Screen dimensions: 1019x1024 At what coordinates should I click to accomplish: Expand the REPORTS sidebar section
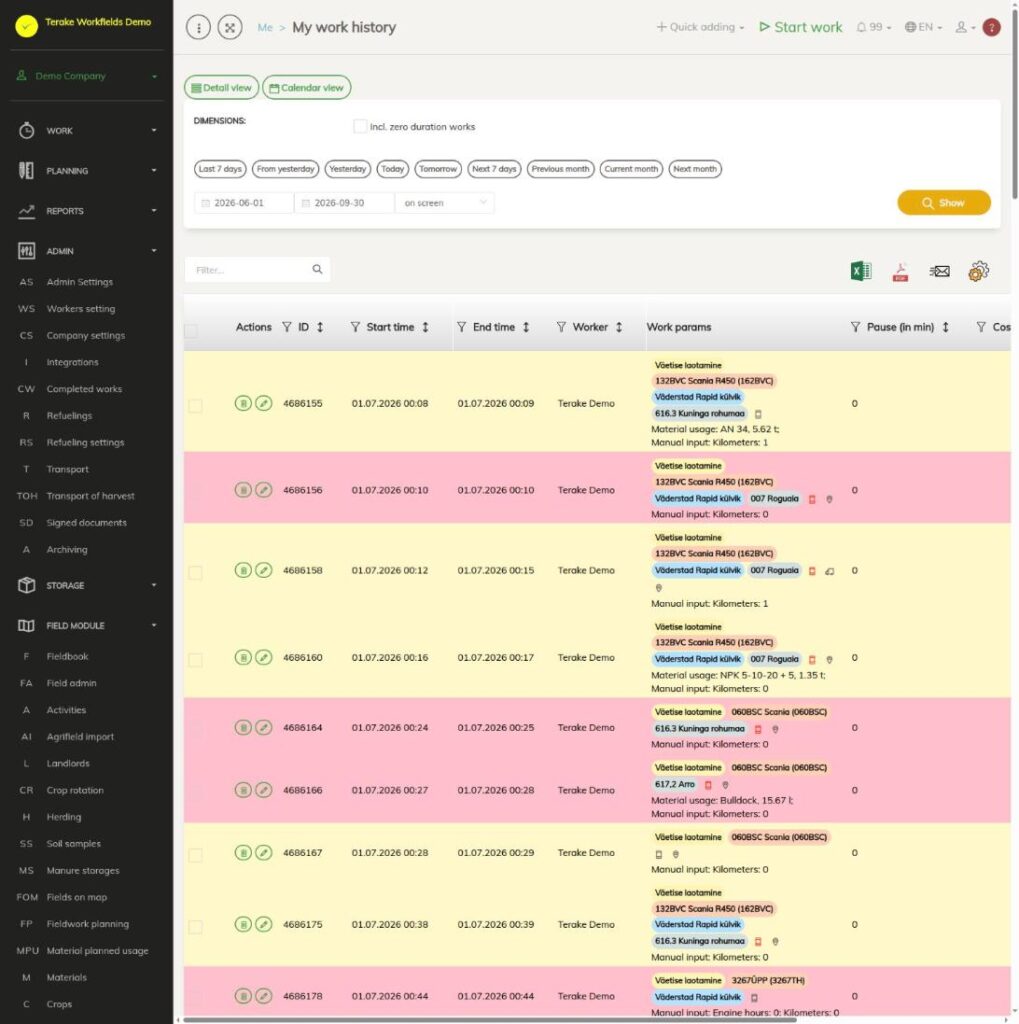[x=87, y=211]
